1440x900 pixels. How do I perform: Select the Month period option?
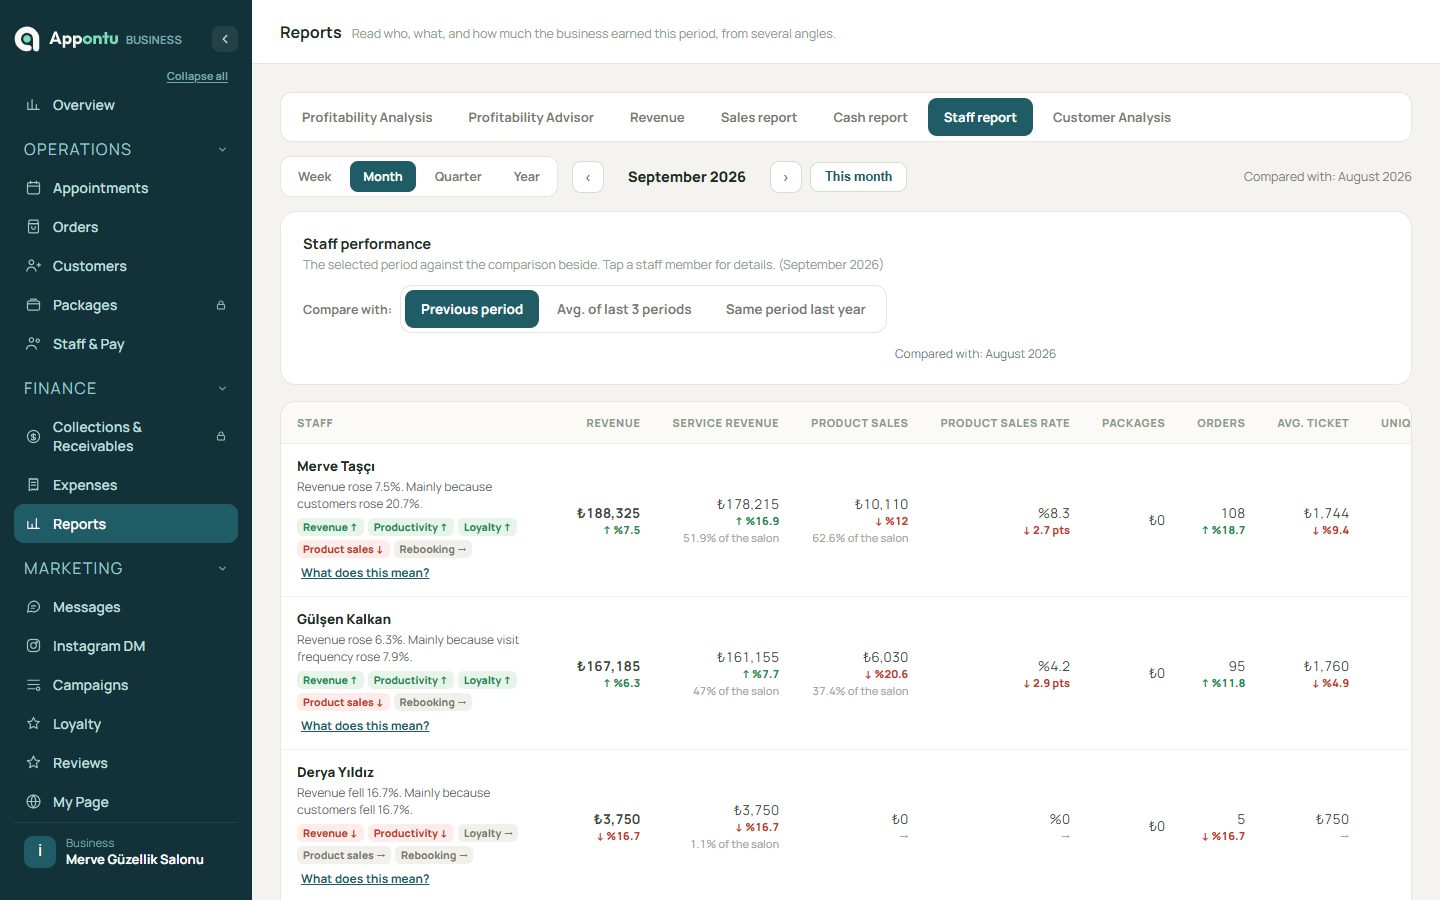(383, 177)
